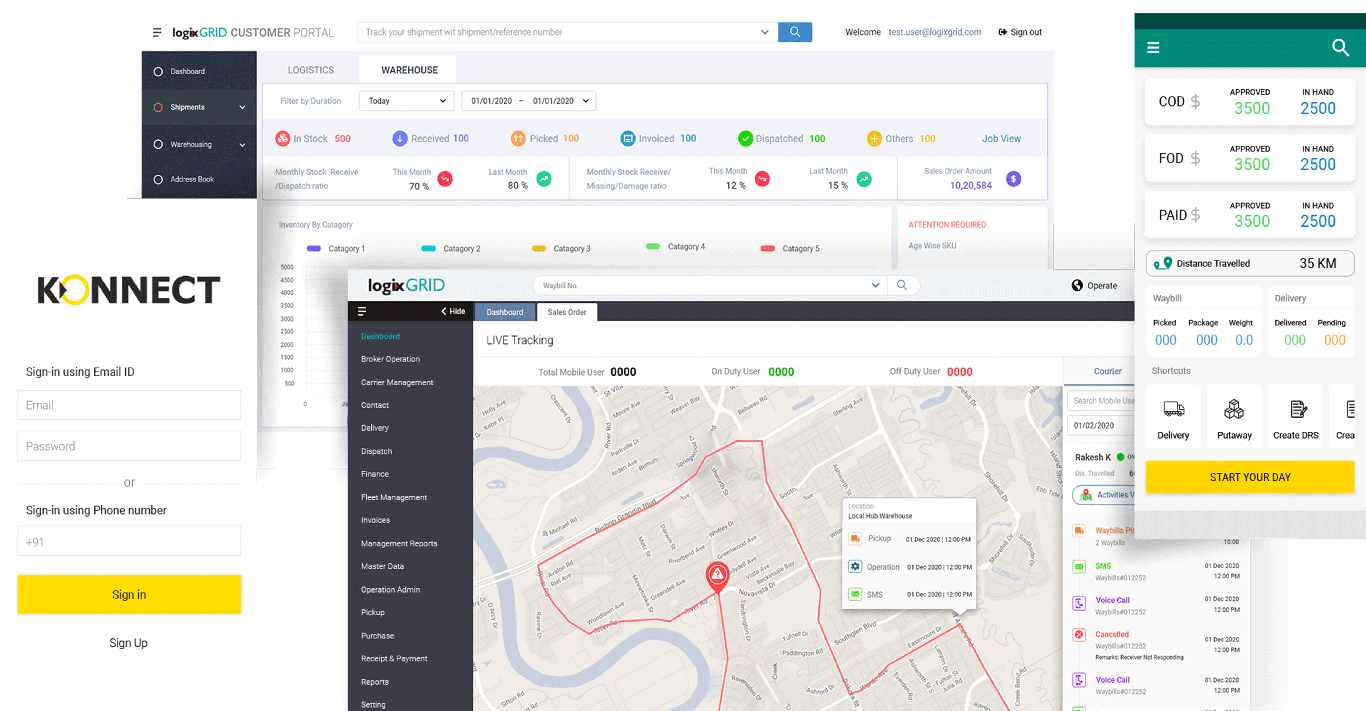Click the Operation gear icon in the map popup
Image resolution: width=1366 pixels, height=711 pixels.
pos(855,567)
